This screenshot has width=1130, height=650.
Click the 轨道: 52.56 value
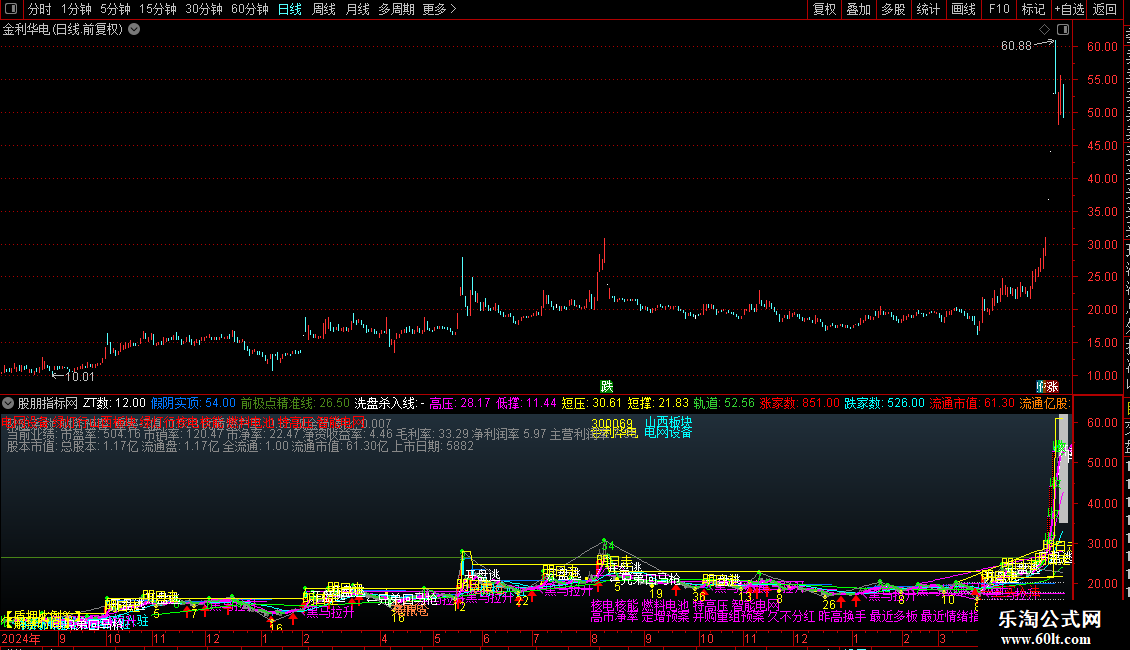[724, 403]
